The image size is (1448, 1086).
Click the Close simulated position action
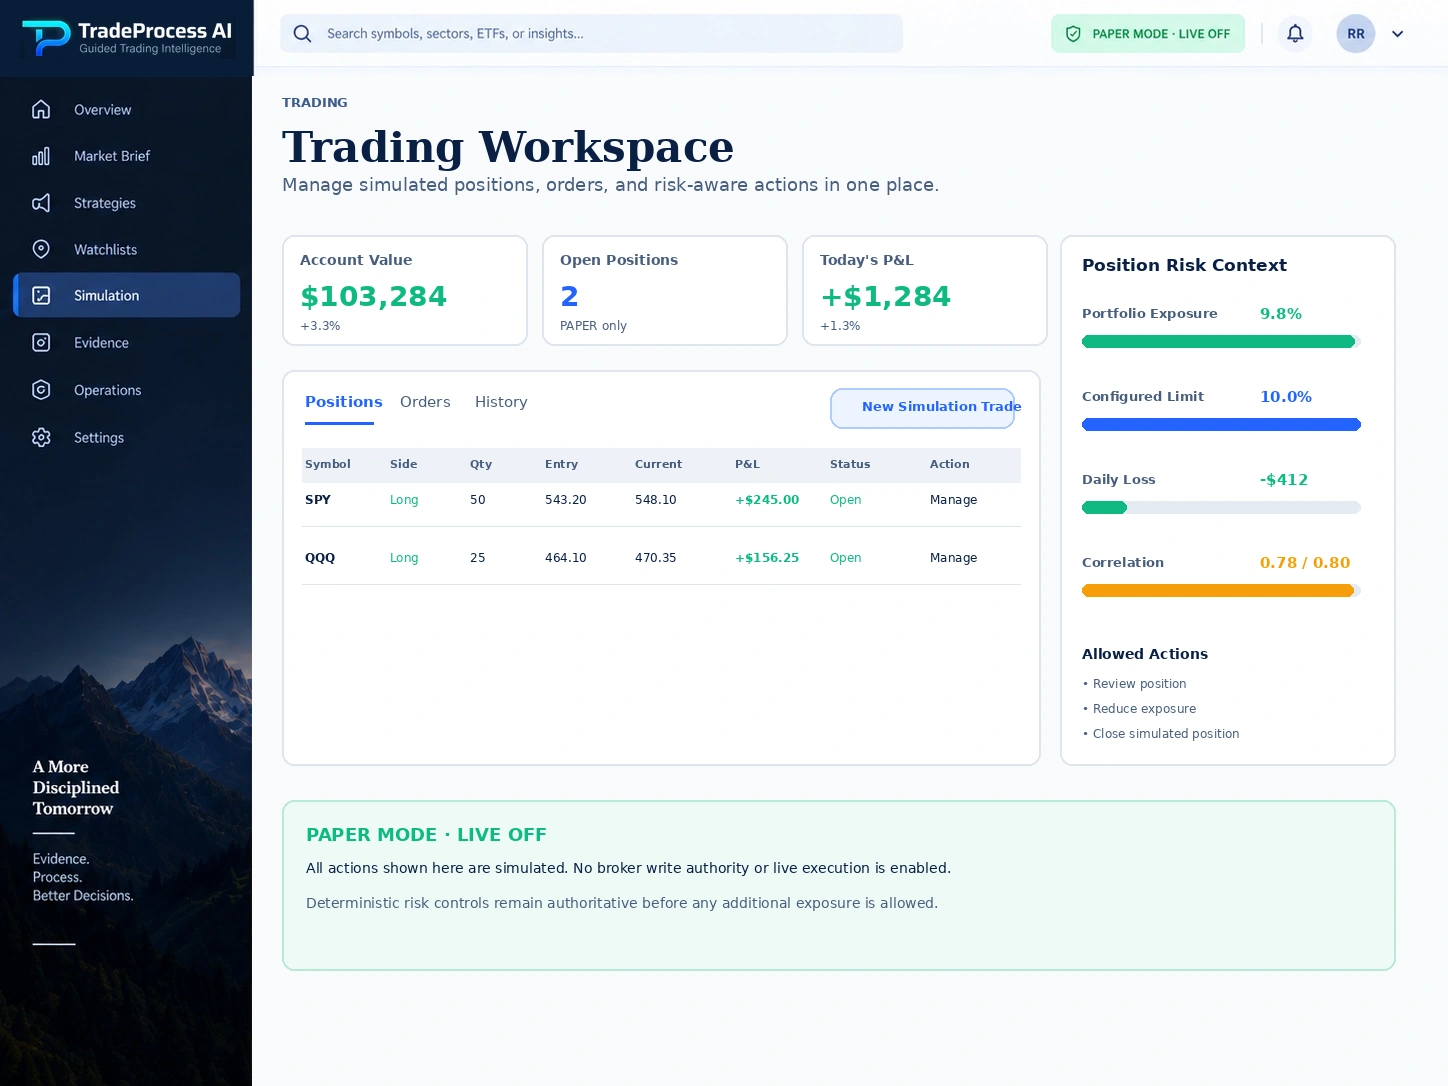(x=1166, y=734)
